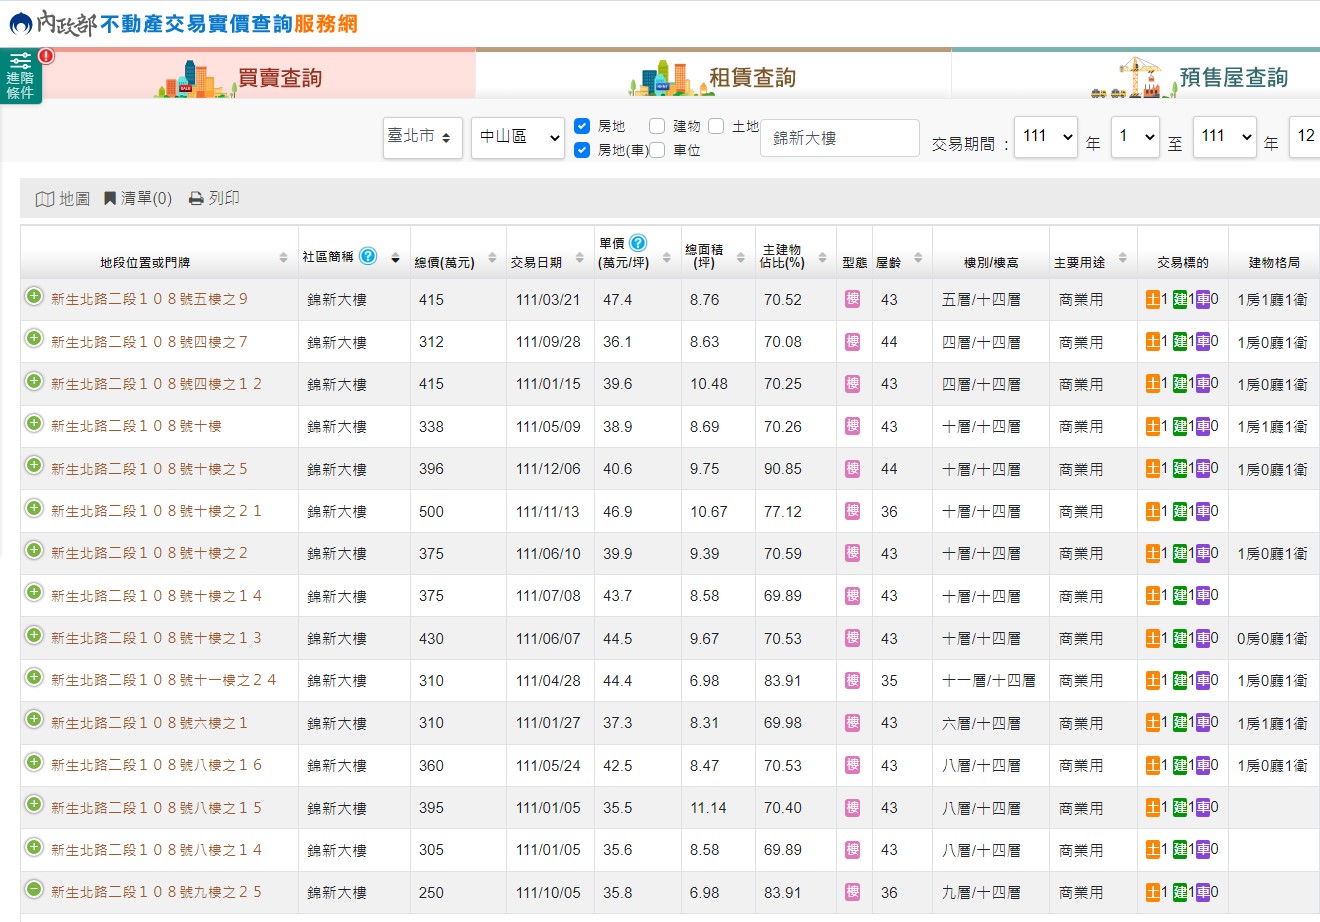The height and width of the screenshot is (922, 1320).
Task: Open end year 111 dropdown
Action: (x=1224, y=136)
